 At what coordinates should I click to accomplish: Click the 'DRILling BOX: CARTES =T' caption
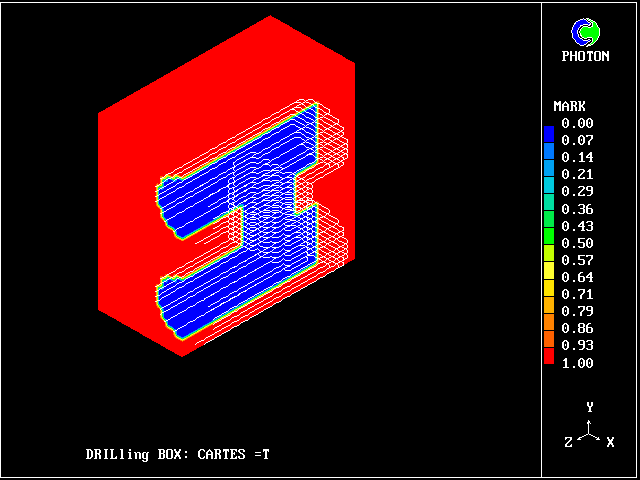[177, 455]
